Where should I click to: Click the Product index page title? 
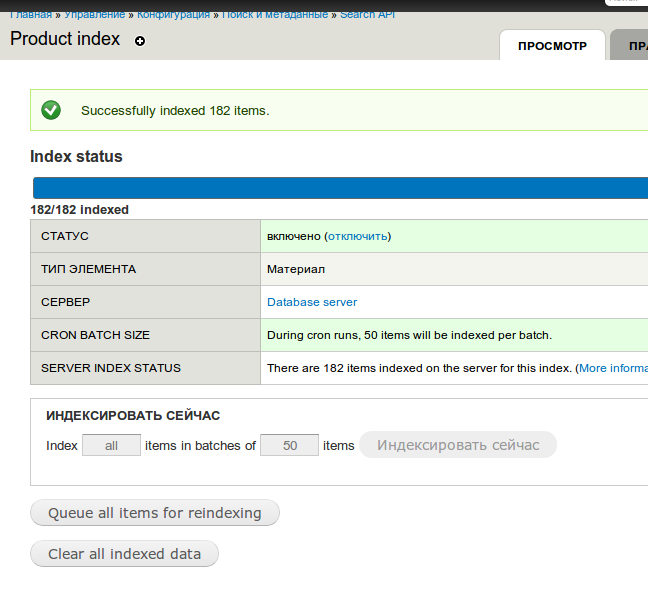pos(65,39)
